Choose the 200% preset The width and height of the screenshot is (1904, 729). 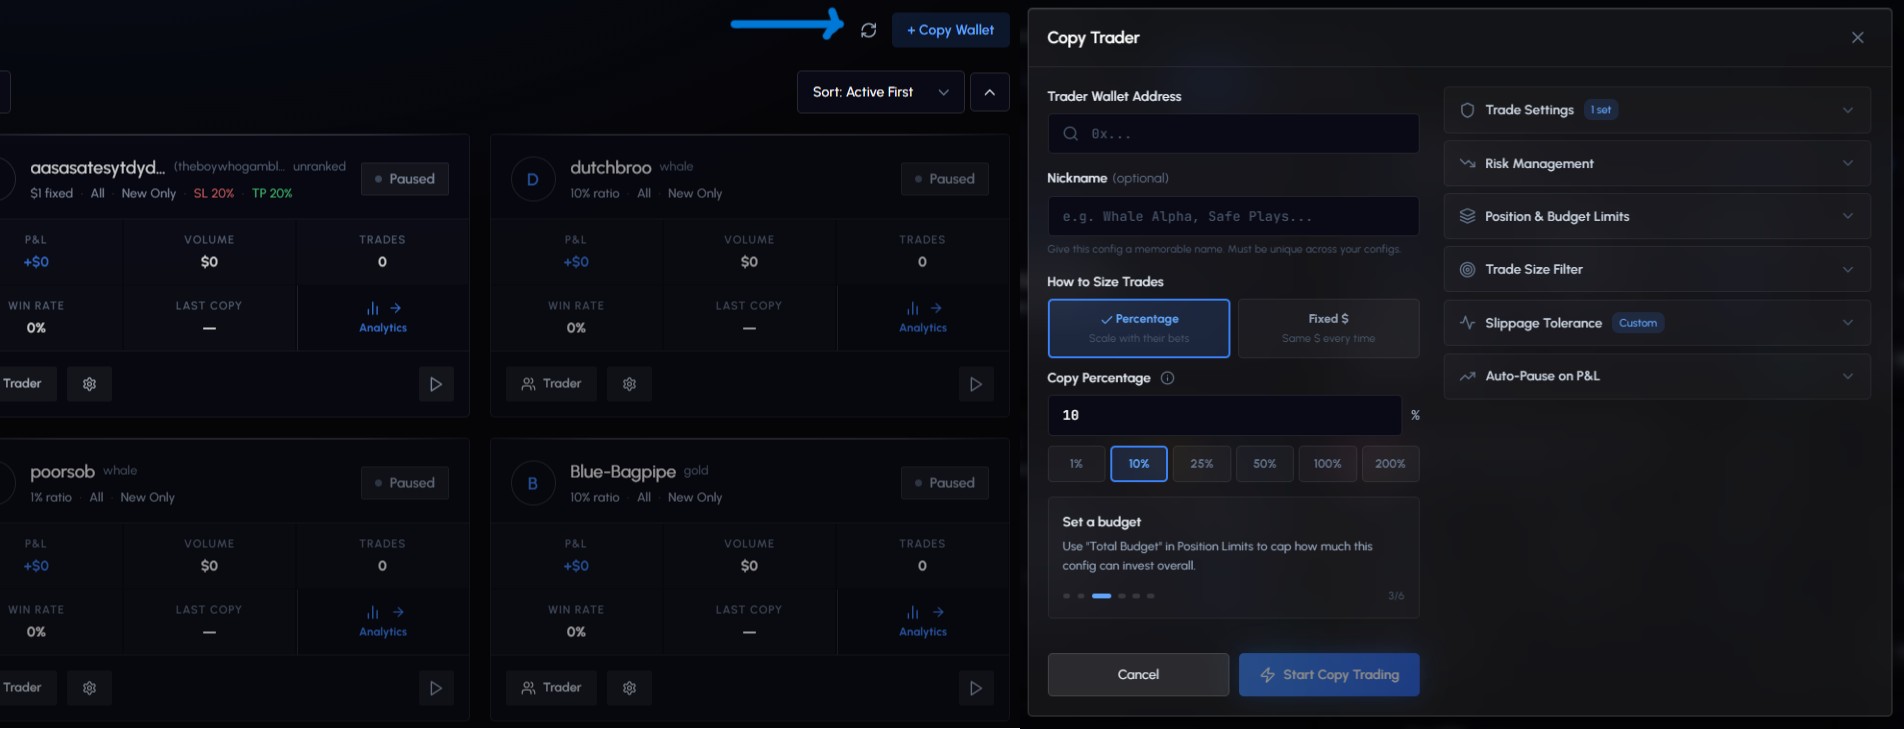tap(1390, 464)
